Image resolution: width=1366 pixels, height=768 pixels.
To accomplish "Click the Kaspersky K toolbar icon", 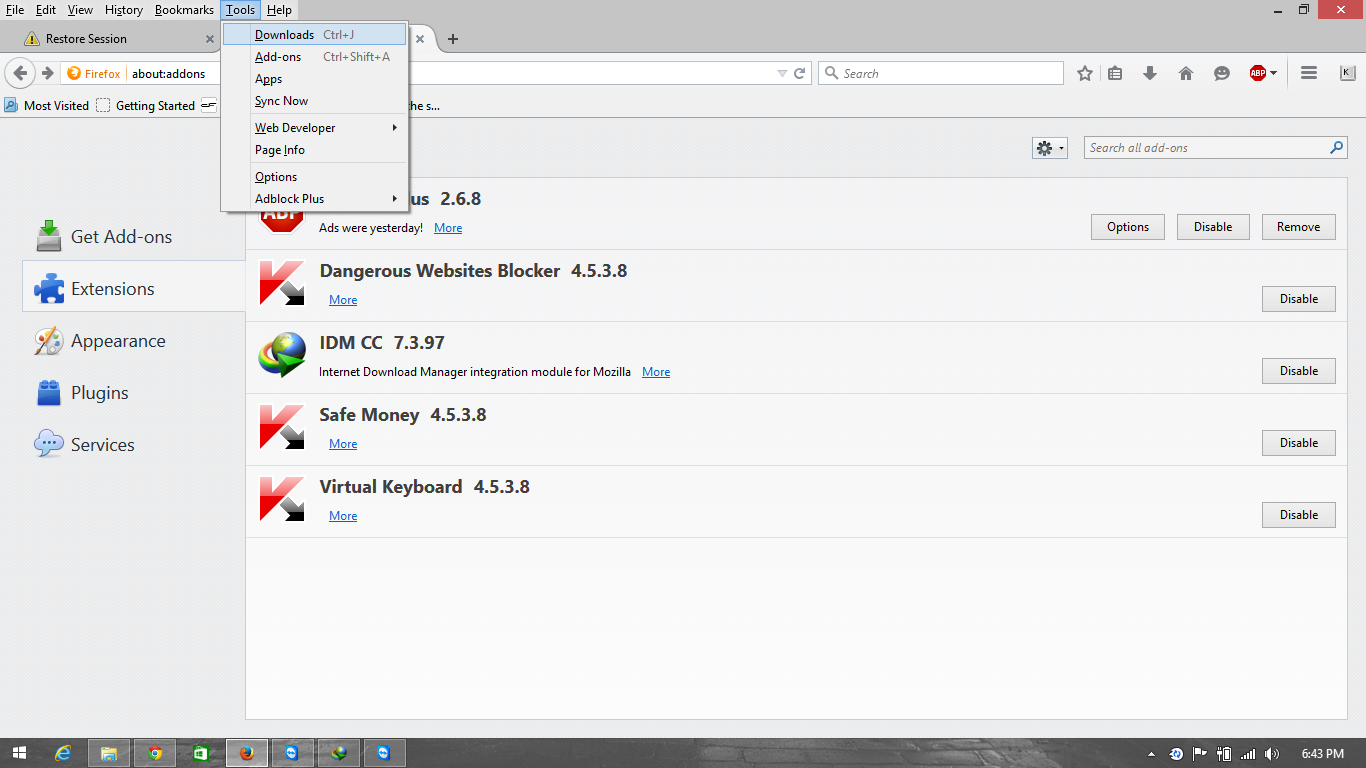I will tap(1347, 73).
